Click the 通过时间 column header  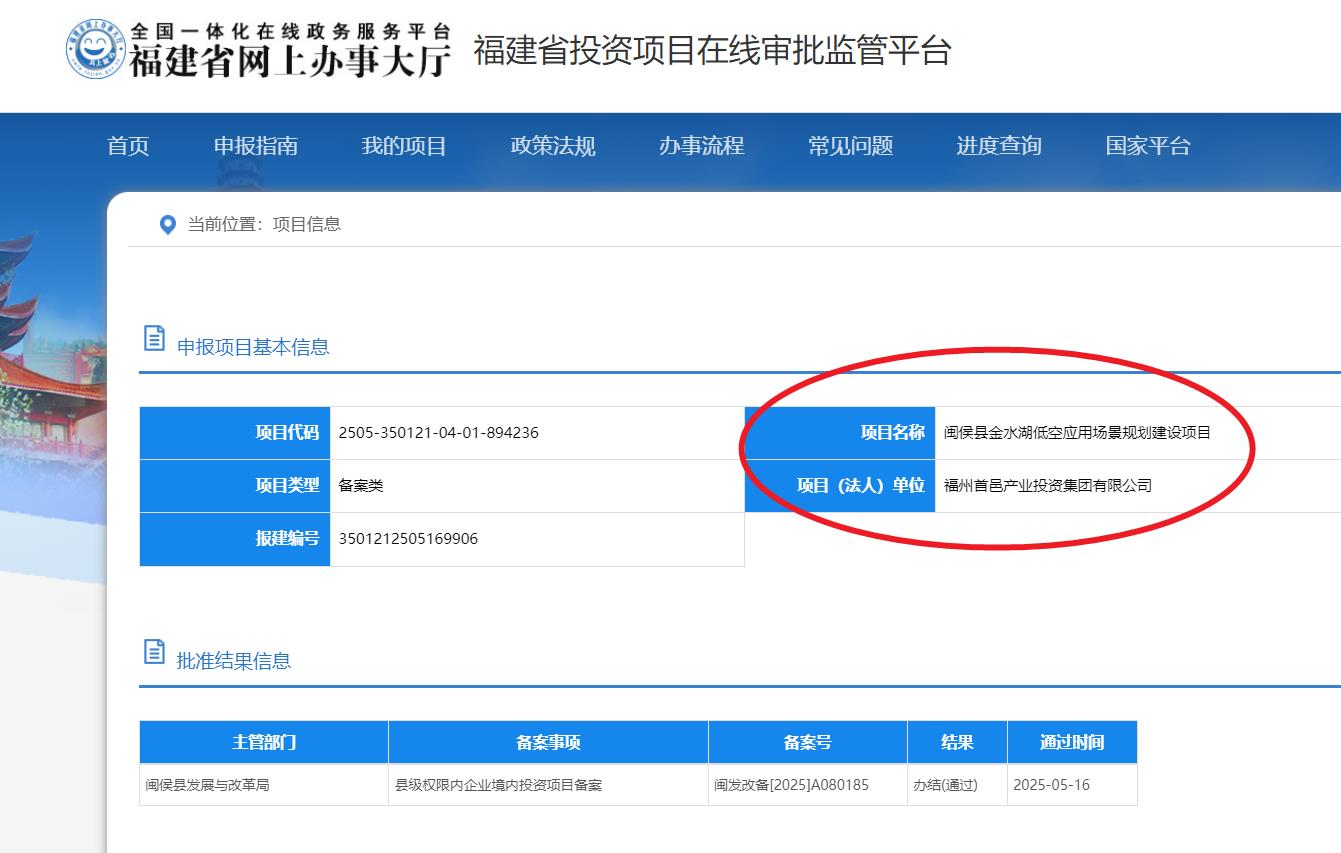tap(1072, 742)
